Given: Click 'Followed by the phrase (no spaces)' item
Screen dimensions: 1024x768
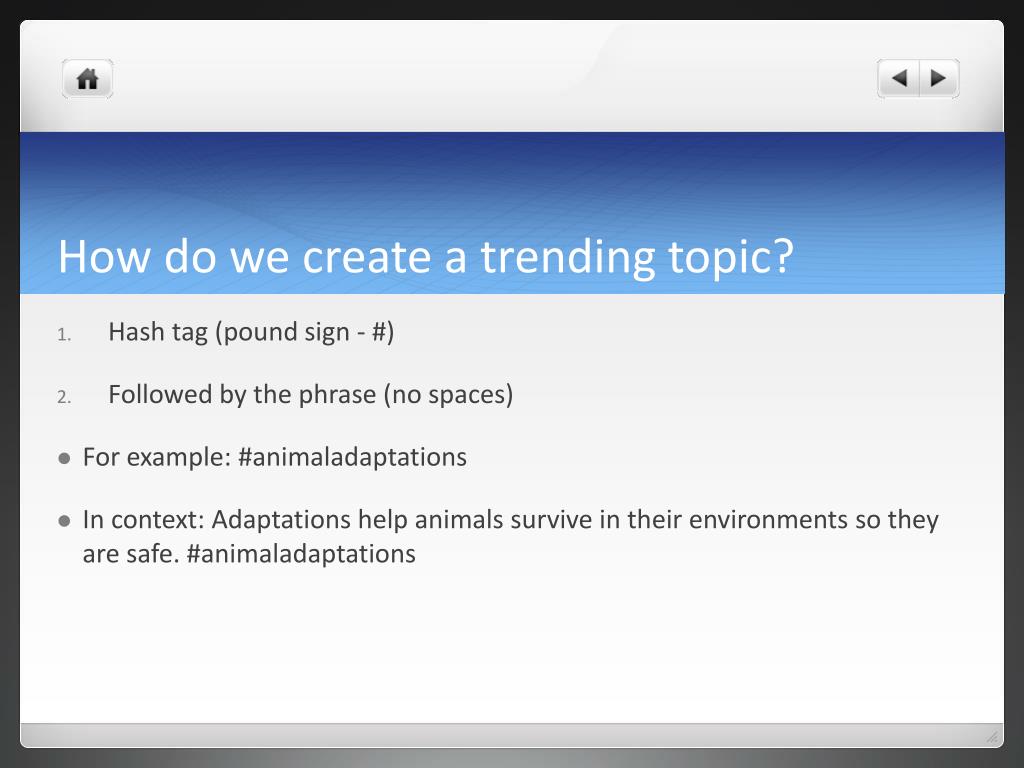Looking at the screenshot, I should pos(311,395).
